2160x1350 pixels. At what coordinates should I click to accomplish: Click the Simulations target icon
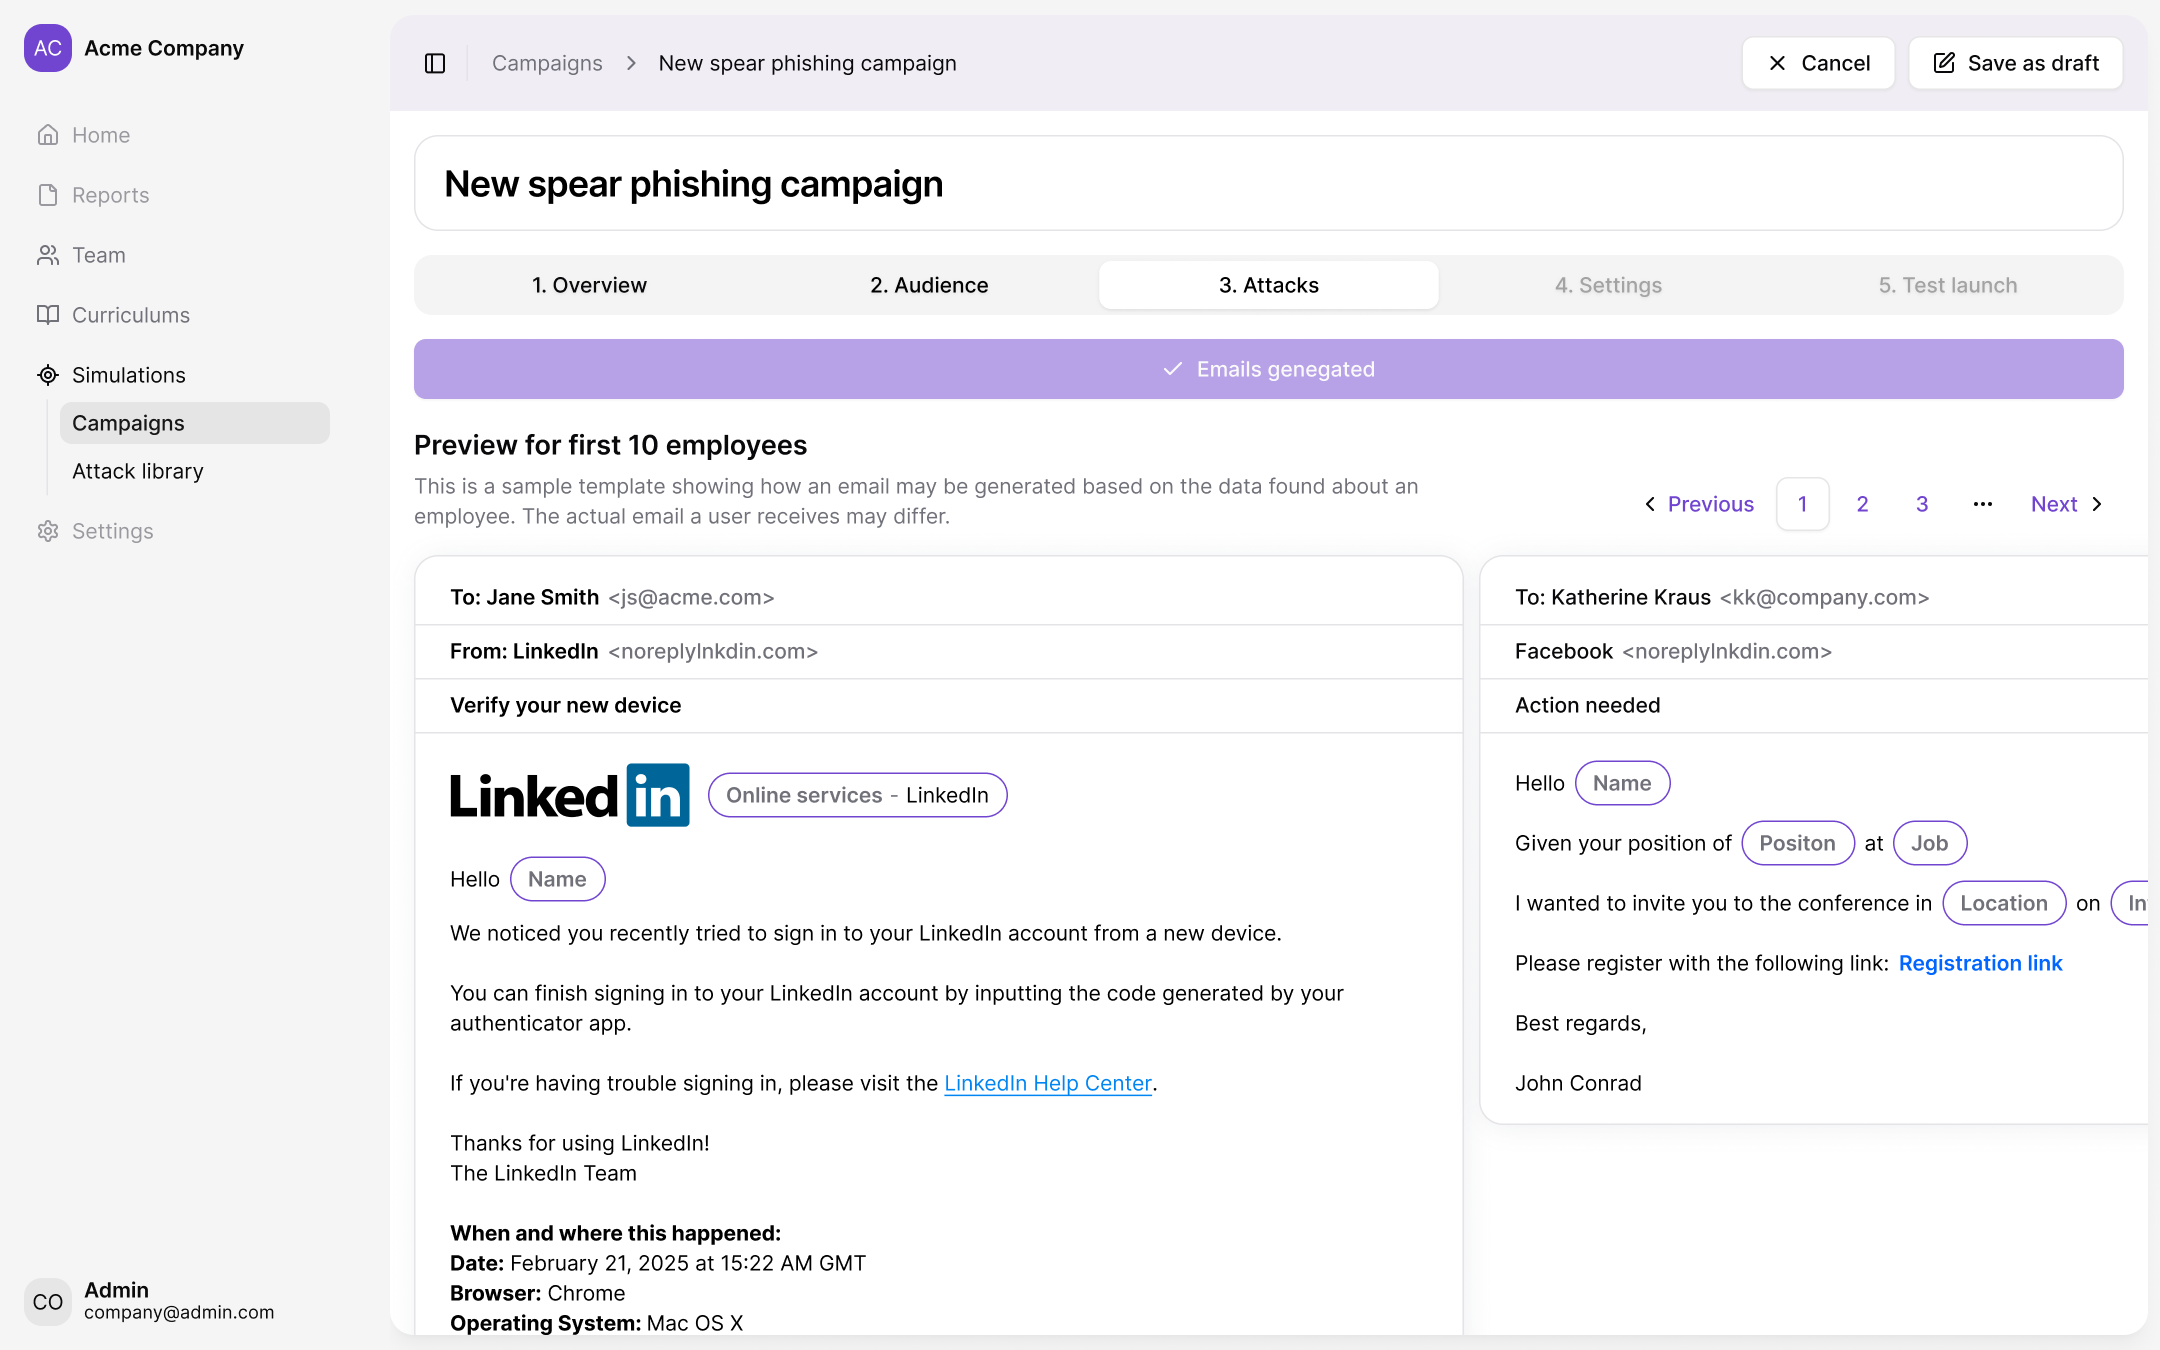(x=48, y=375)
